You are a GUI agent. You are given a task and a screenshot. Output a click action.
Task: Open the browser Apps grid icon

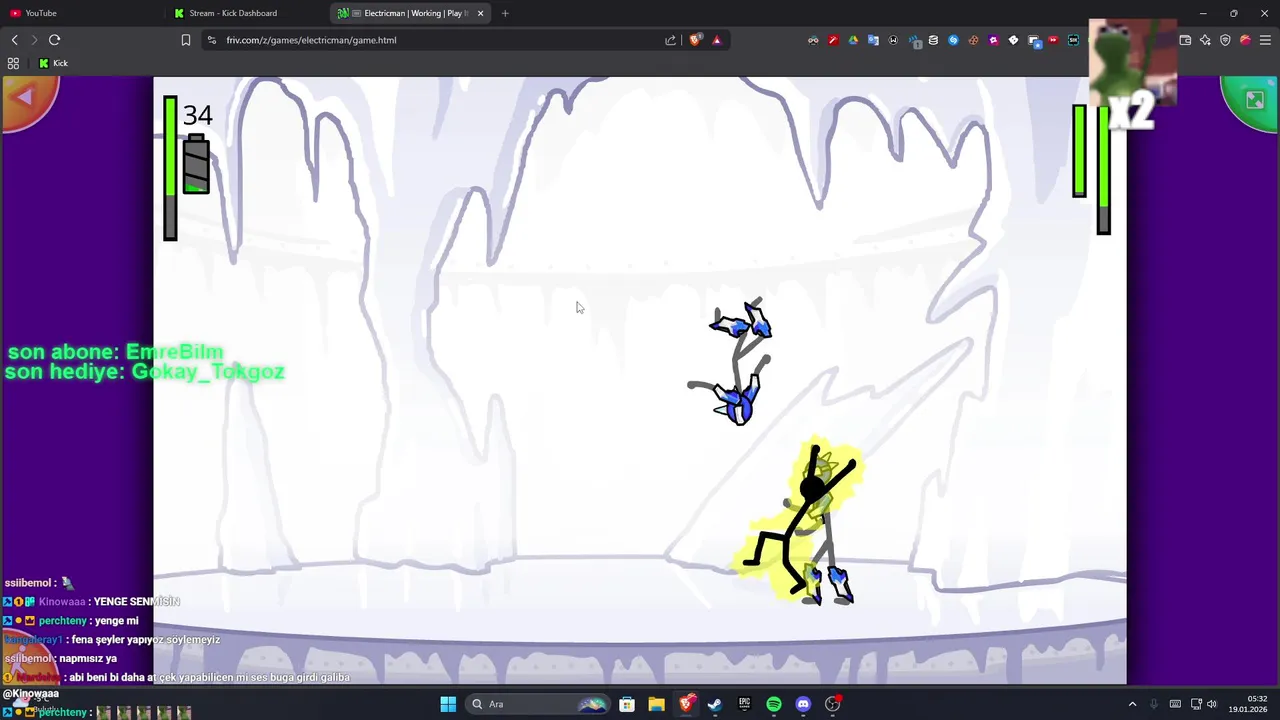pos(13,63)
